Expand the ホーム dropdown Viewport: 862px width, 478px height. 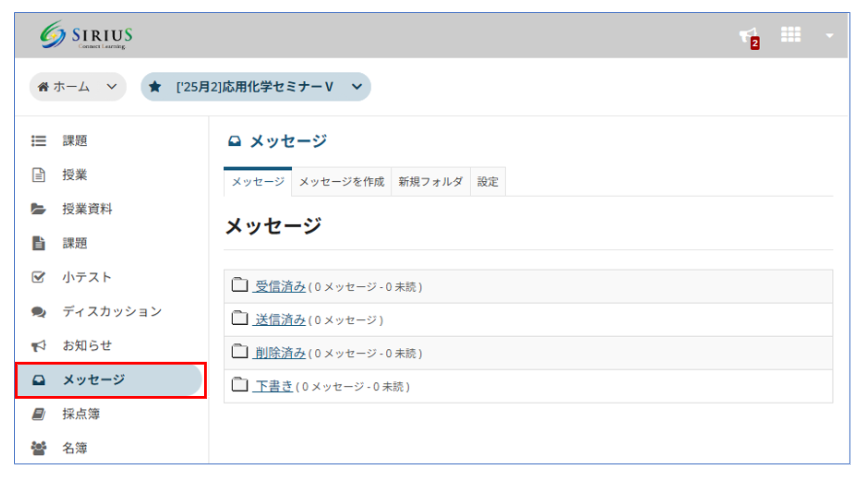point(78,87)
